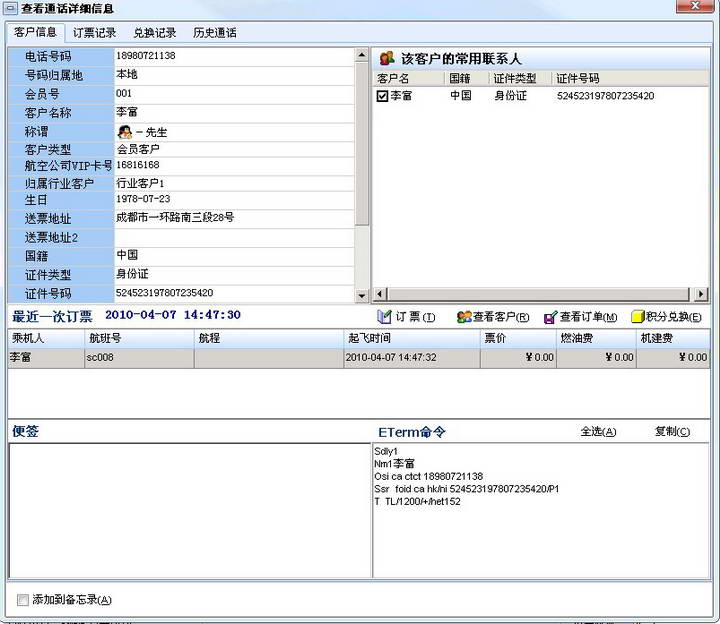Click the 查看客户 people icon
The image size is (720, 624).
(464, 317)
